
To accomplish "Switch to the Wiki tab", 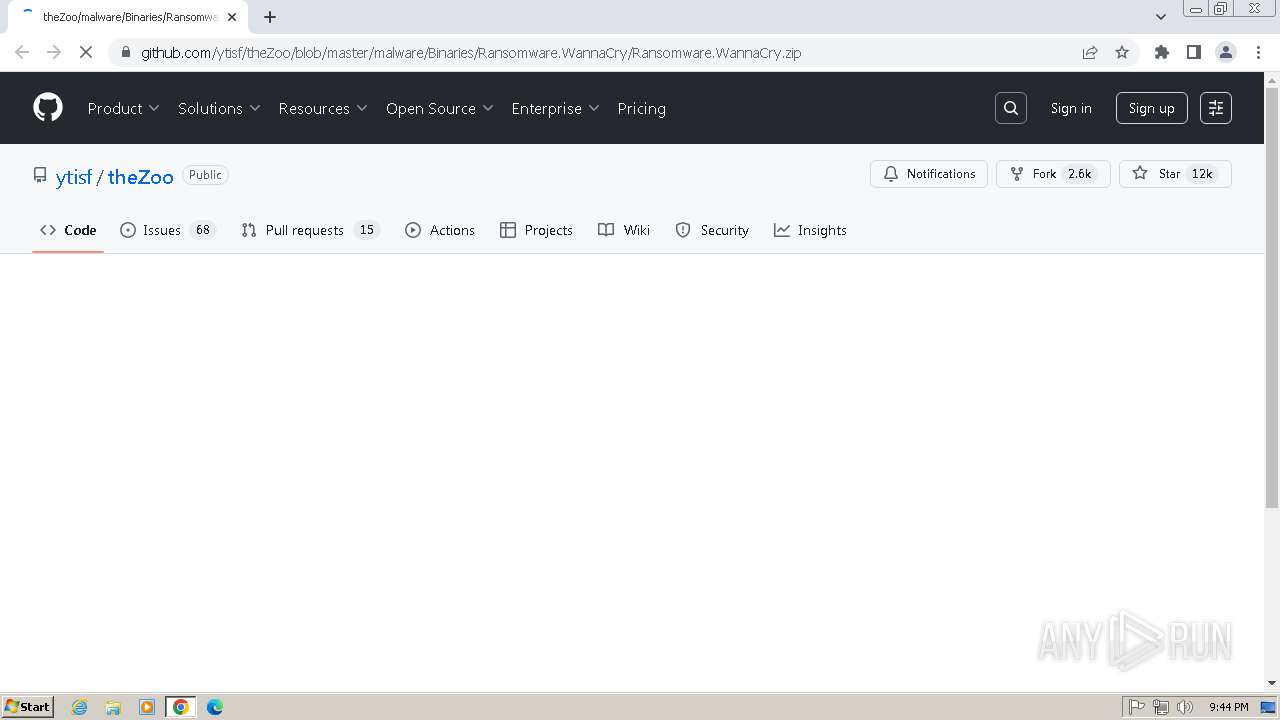I will [624, 230].
